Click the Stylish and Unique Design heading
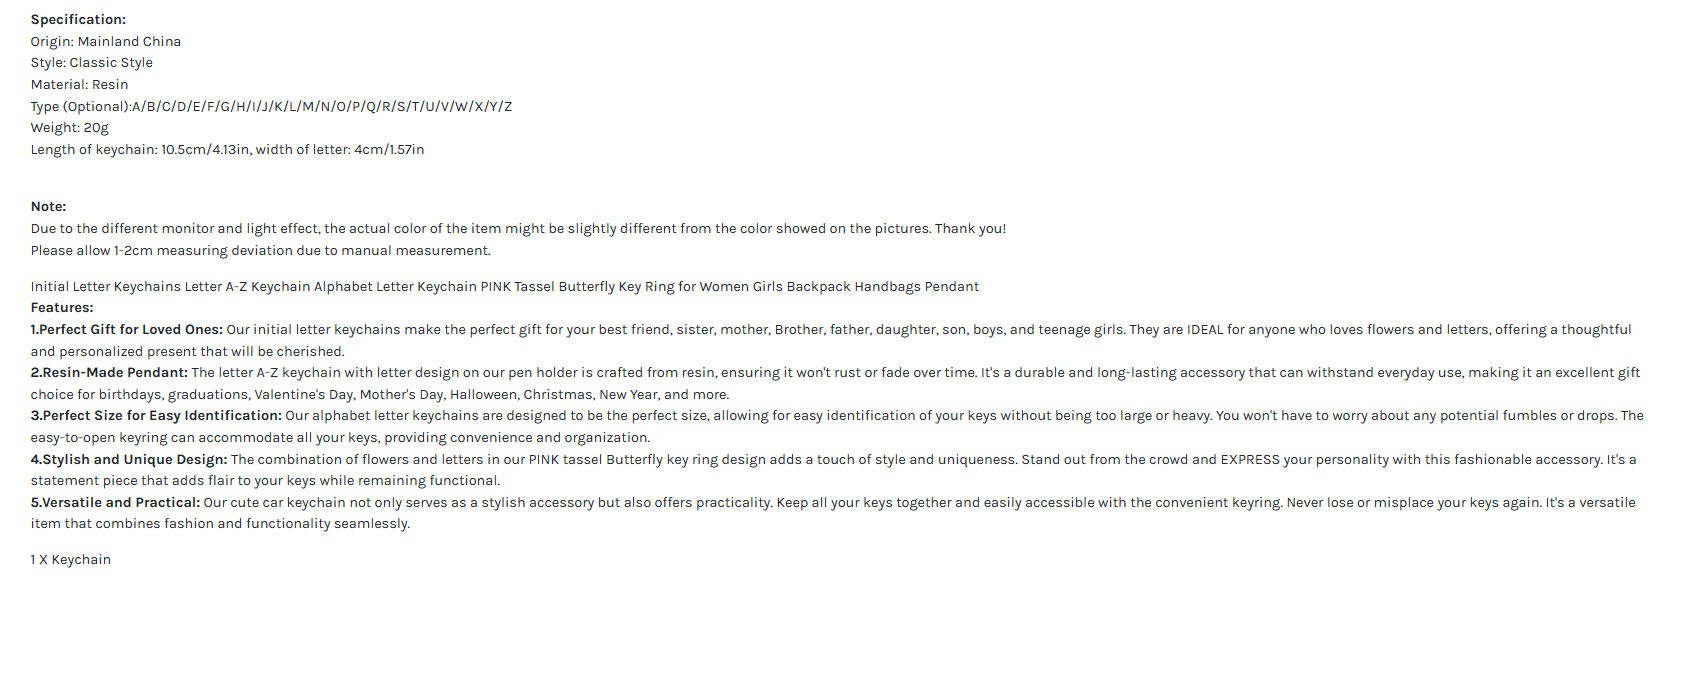Screen dimensions: 1705x699 (x=129, y=460)
